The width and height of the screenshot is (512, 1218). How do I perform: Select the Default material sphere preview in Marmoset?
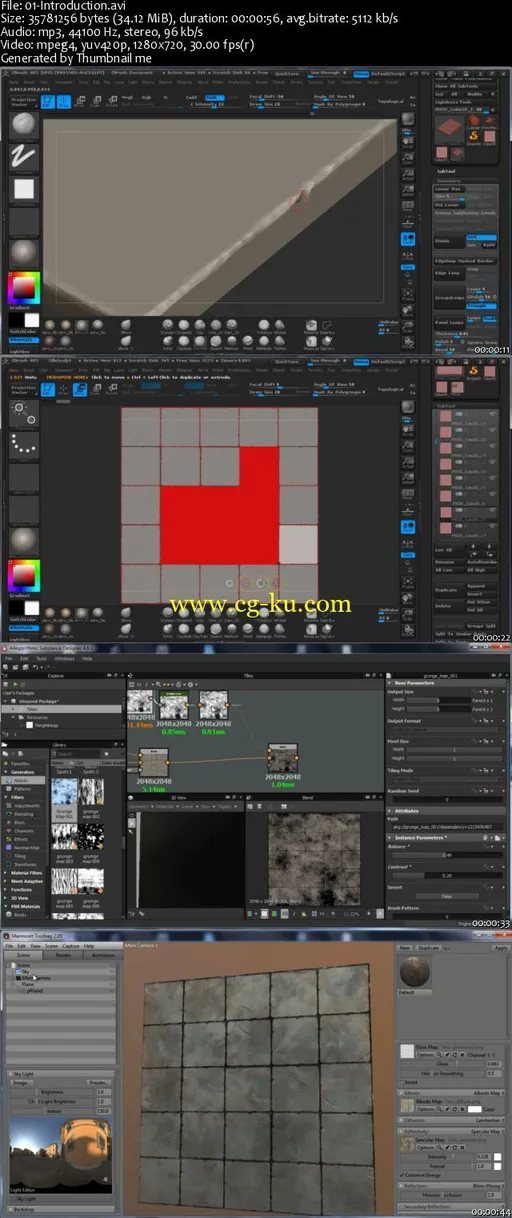(x=415, y=971)
